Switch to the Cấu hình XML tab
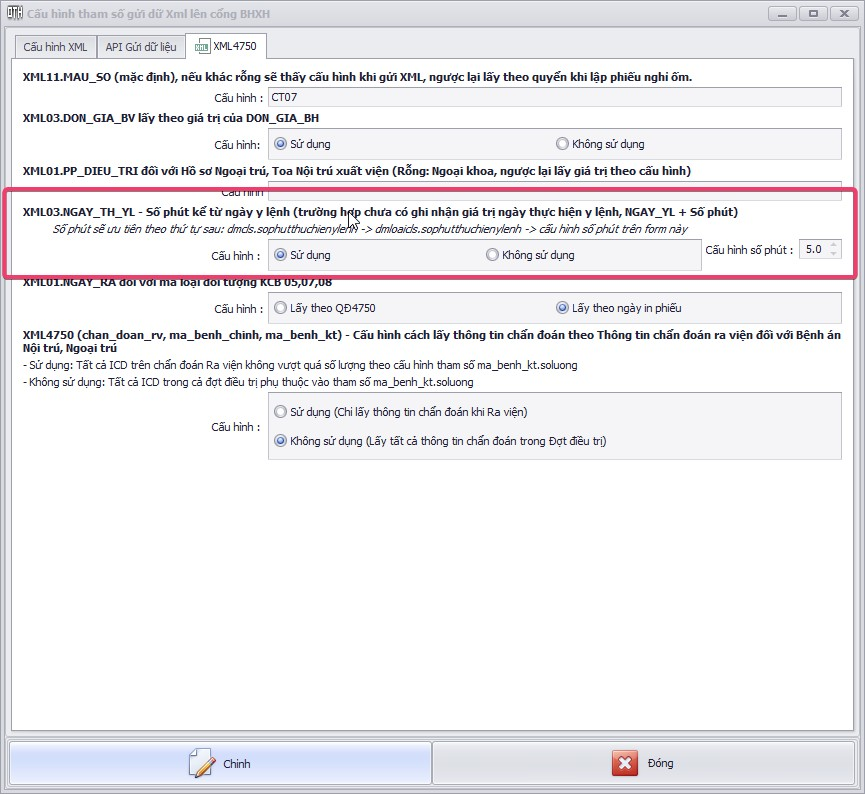 [x=55, y=47]
